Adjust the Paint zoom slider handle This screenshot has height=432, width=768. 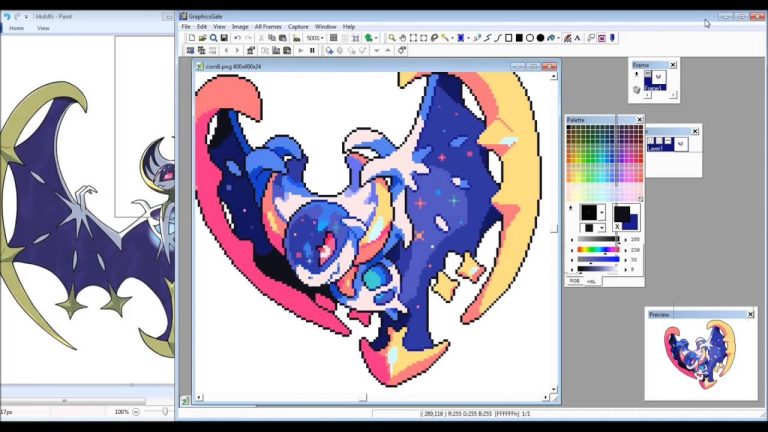(165, 412)
